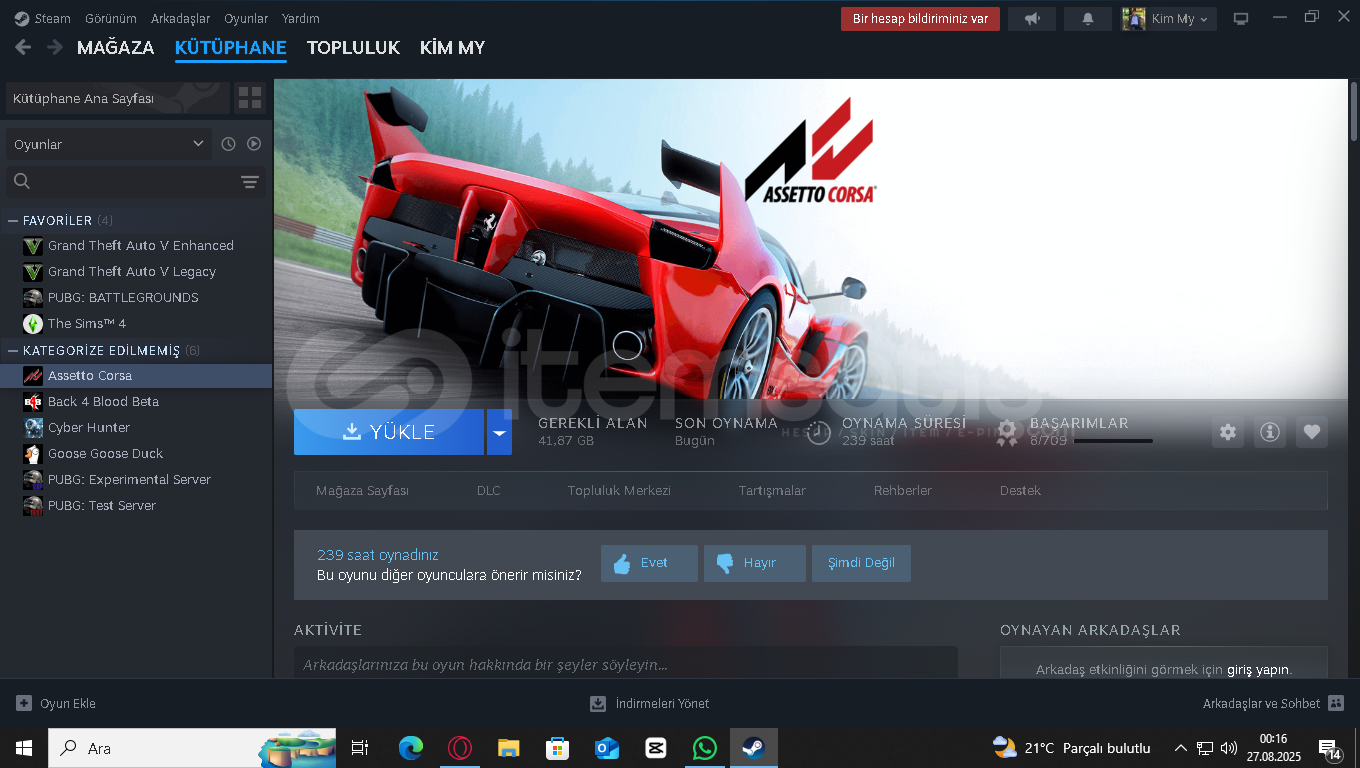Open WhatsApp from the taskbar
The image size is (1360, 768).
(x=705, y=748)
